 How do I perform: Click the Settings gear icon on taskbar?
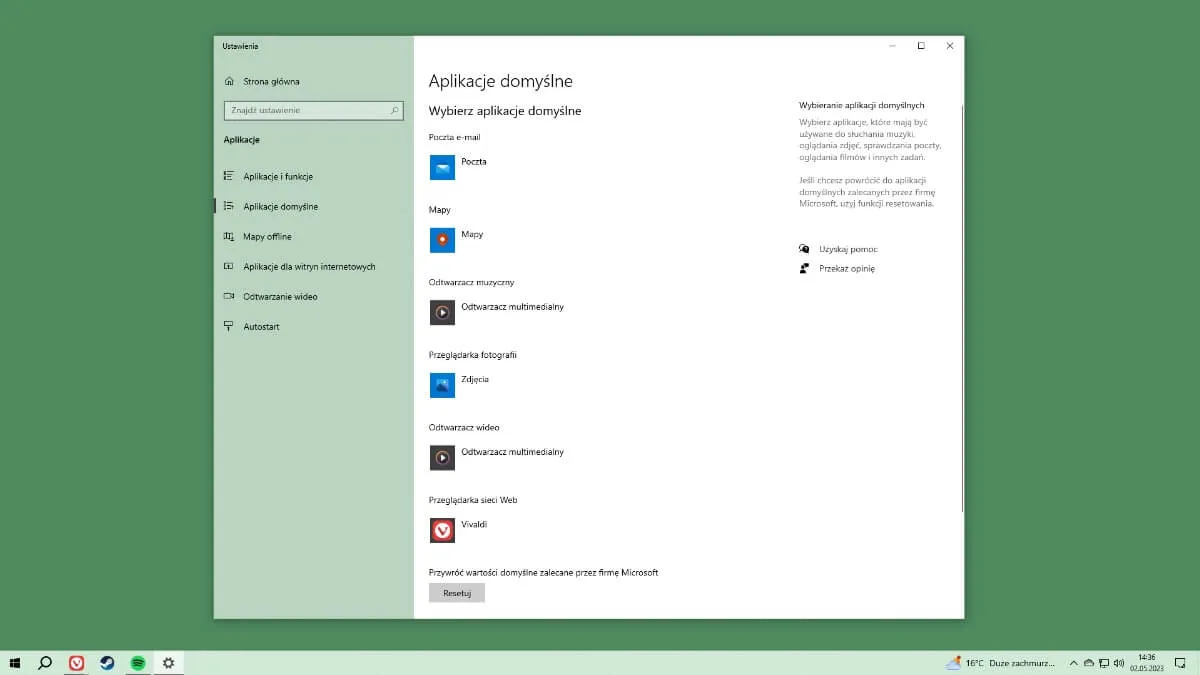point(168,662)
